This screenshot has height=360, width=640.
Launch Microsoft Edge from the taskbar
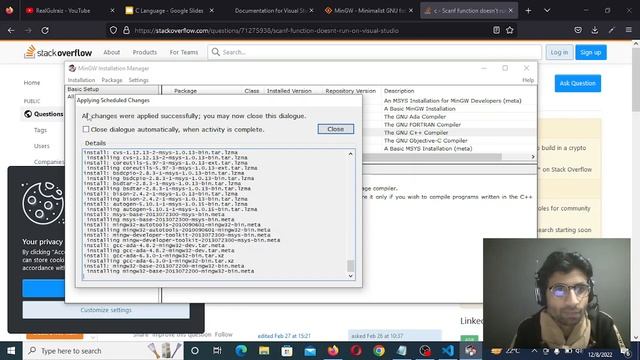click(241, 351)
